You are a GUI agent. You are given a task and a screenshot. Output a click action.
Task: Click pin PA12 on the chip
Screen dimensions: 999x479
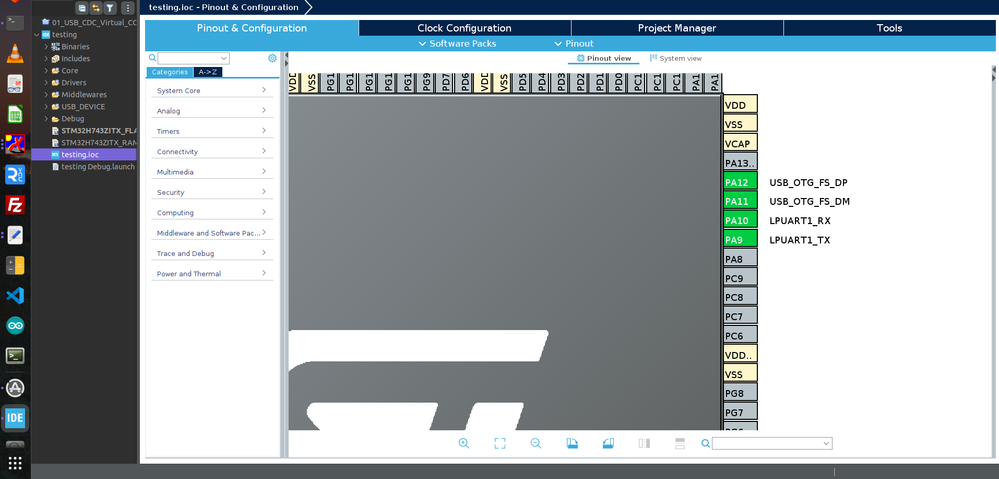tap(740, 183)
